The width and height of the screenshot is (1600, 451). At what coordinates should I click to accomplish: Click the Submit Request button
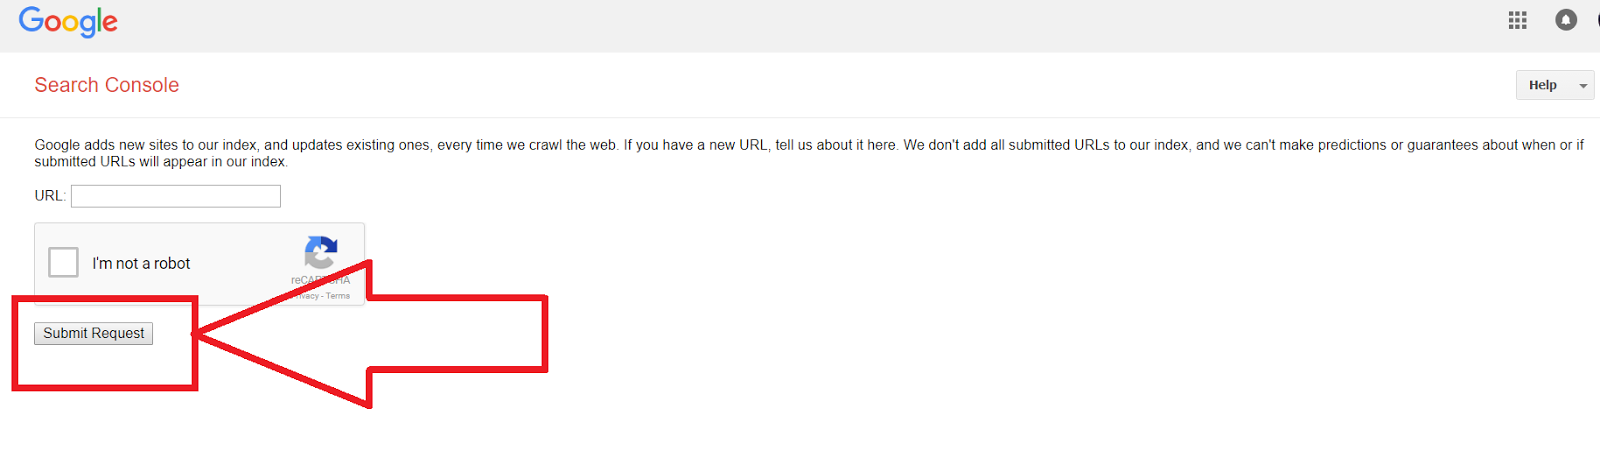[93, 333]
